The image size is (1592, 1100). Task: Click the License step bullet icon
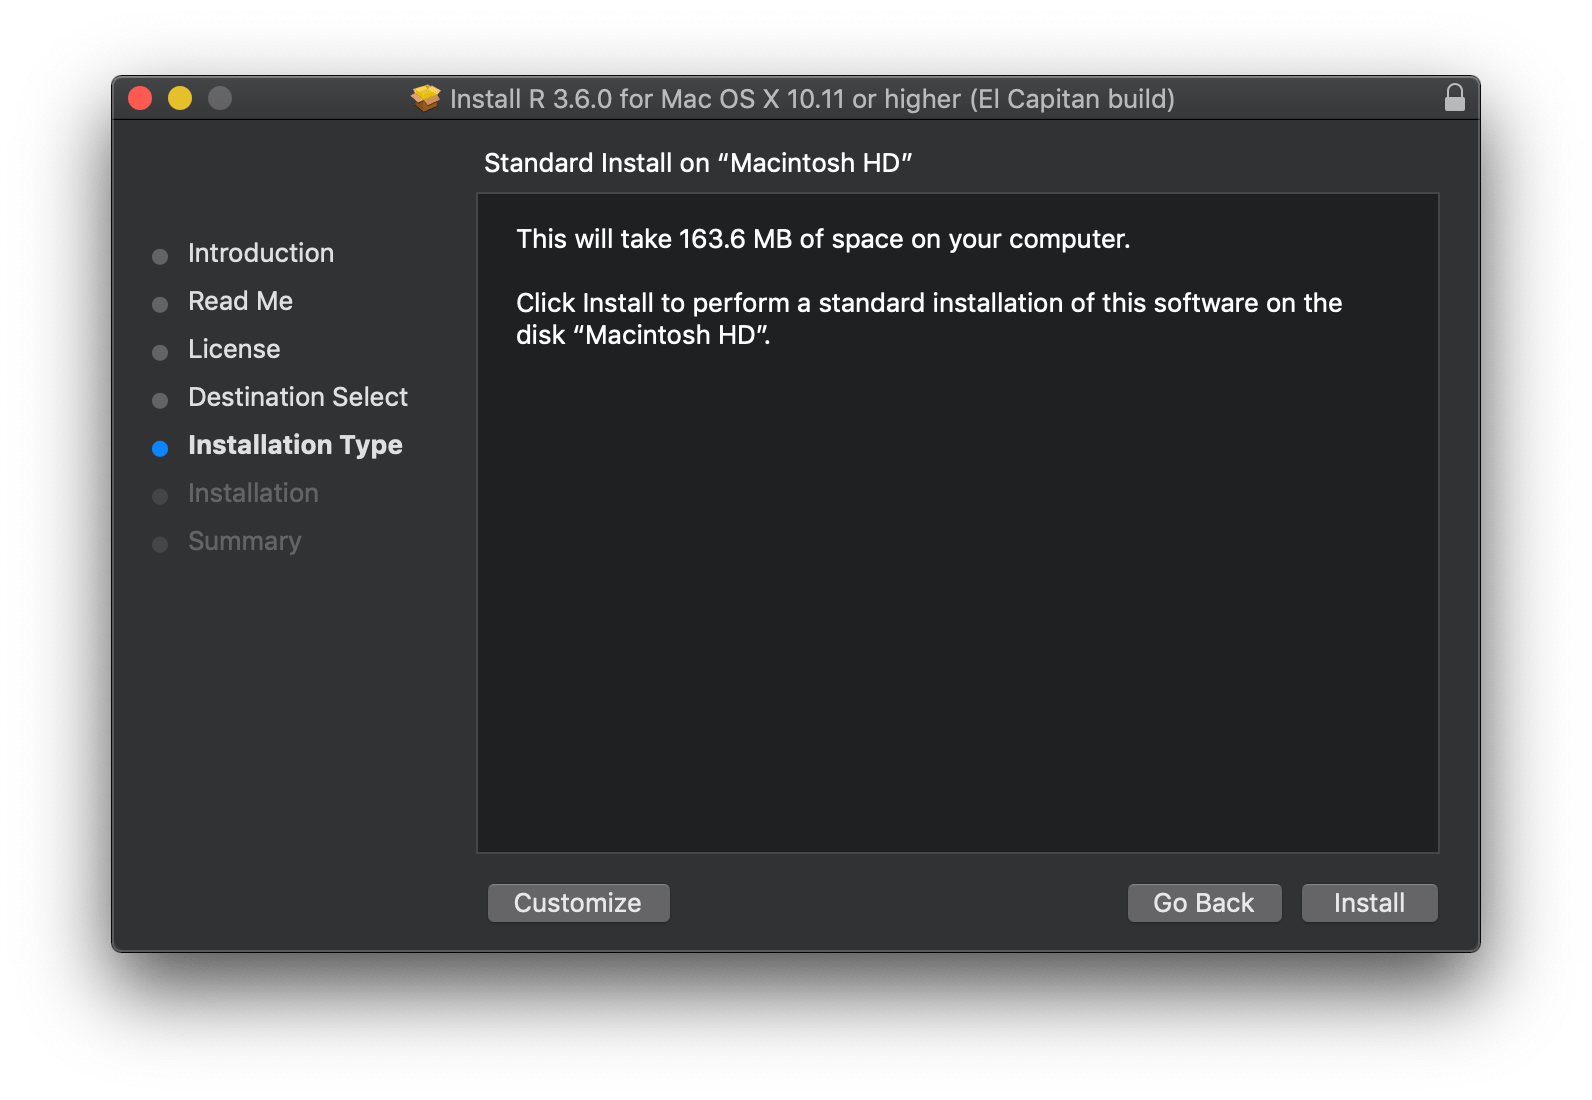coord(161,352)
